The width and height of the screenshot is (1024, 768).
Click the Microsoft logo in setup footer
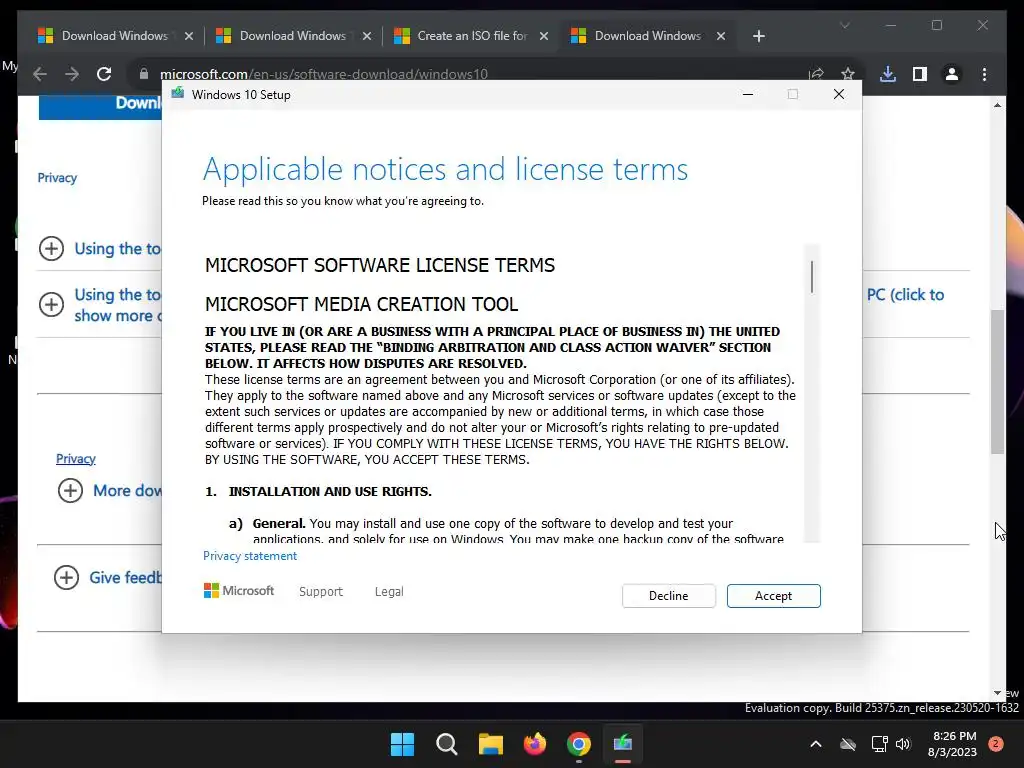point(239,590)
